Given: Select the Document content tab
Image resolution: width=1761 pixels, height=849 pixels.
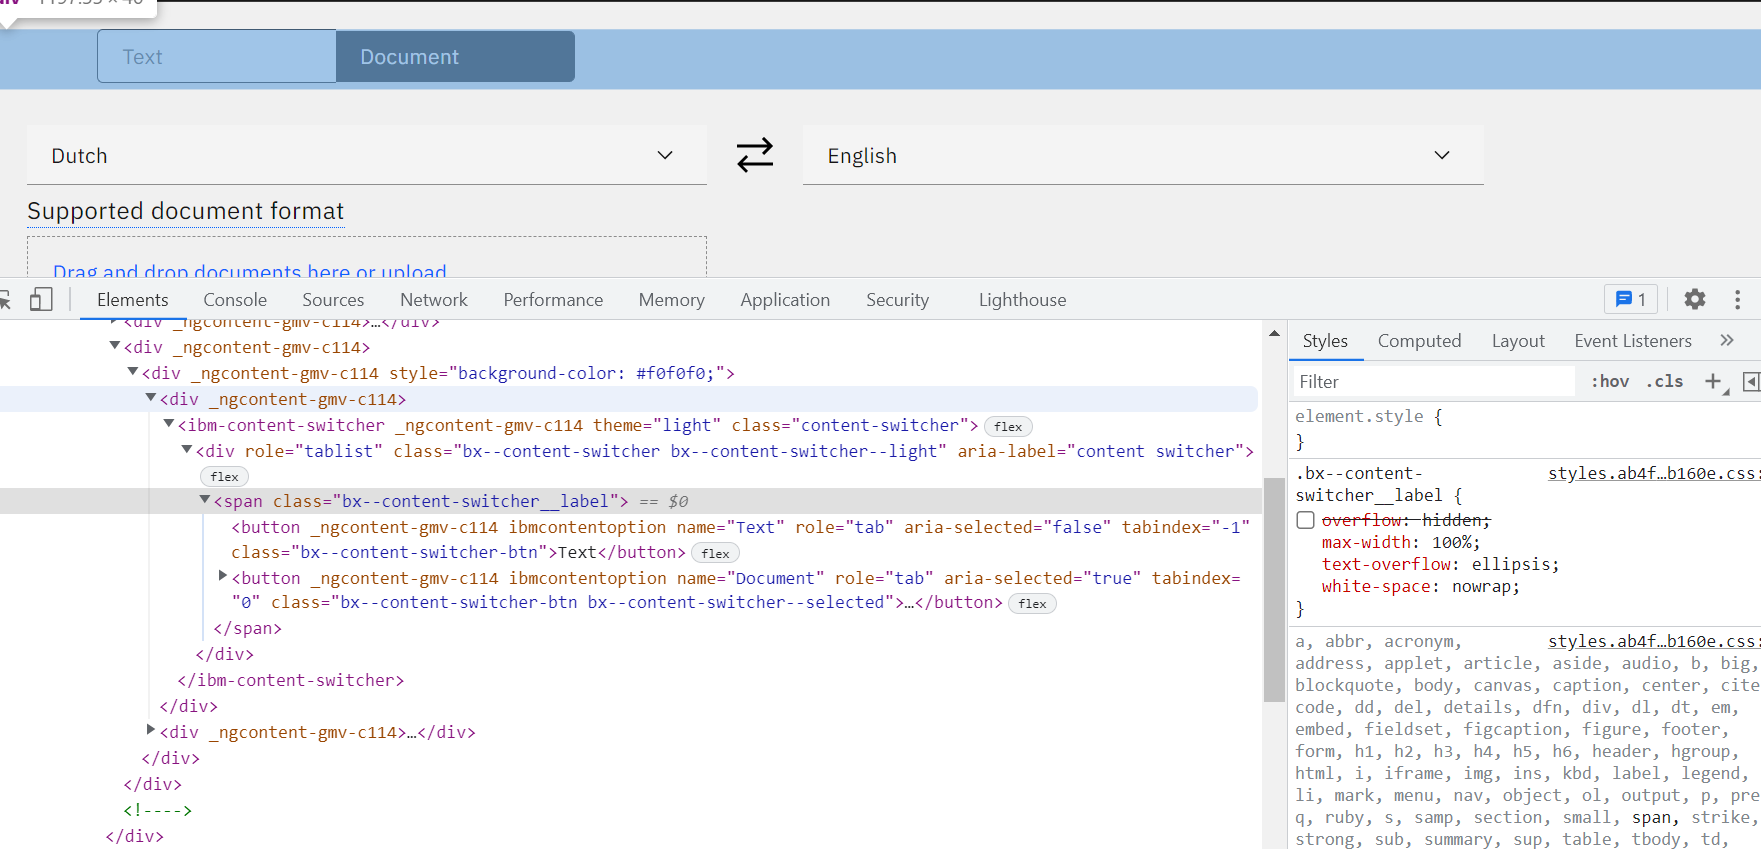Looking at the screenshot, I should (455, 57).
